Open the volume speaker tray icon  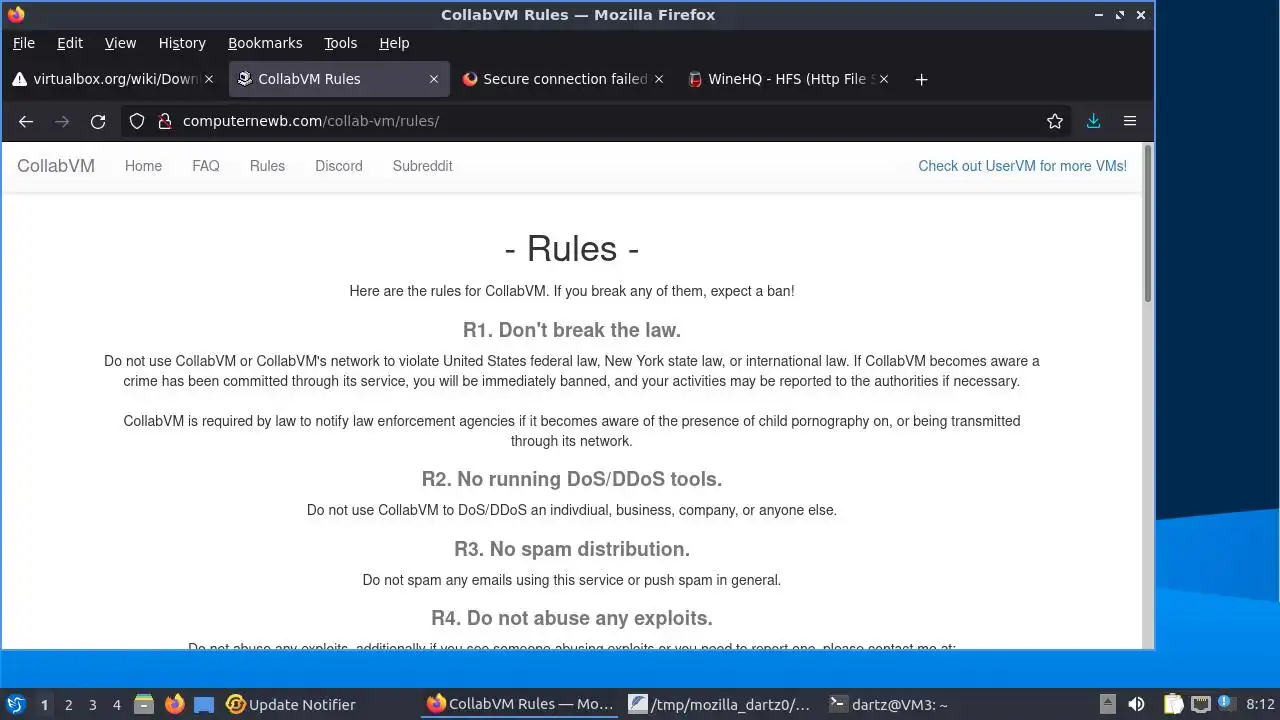pos(1136,705)
